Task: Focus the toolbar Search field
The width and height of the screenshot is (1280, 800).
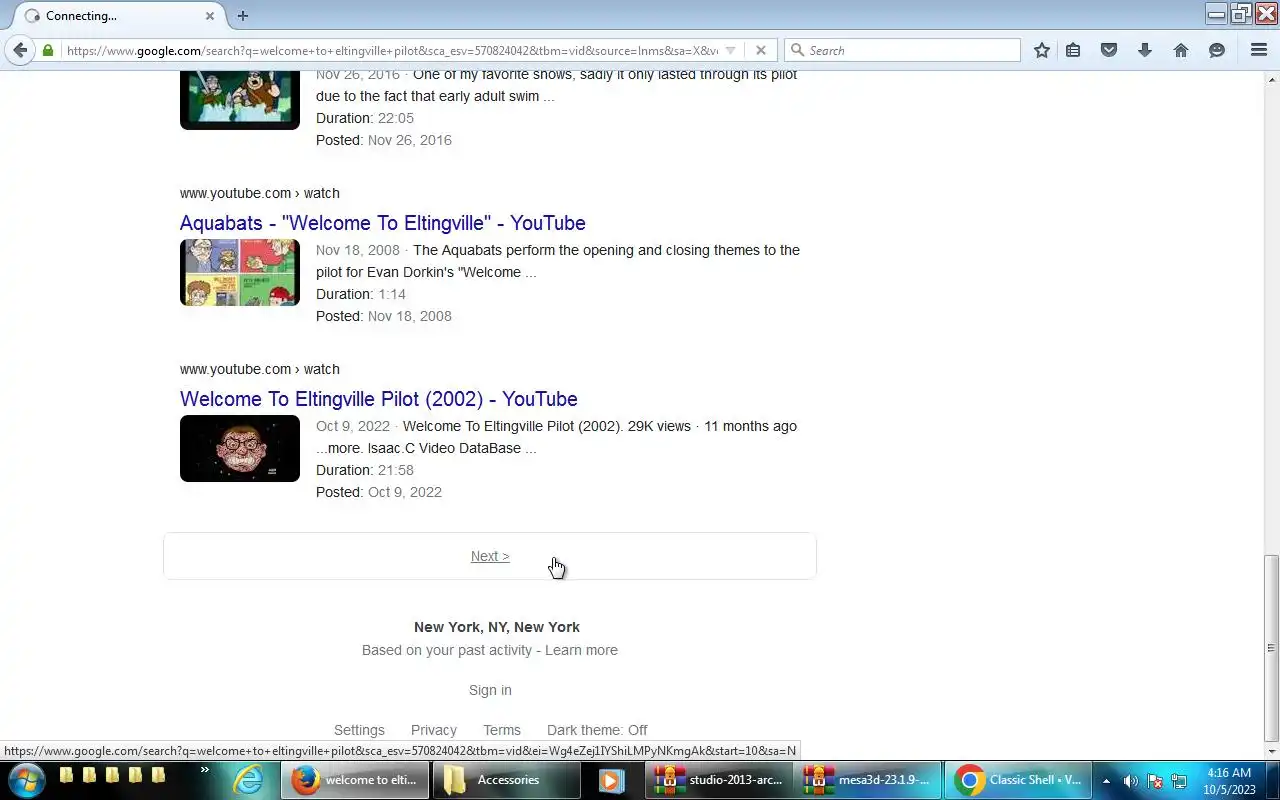Action: (x=903, y=50)
